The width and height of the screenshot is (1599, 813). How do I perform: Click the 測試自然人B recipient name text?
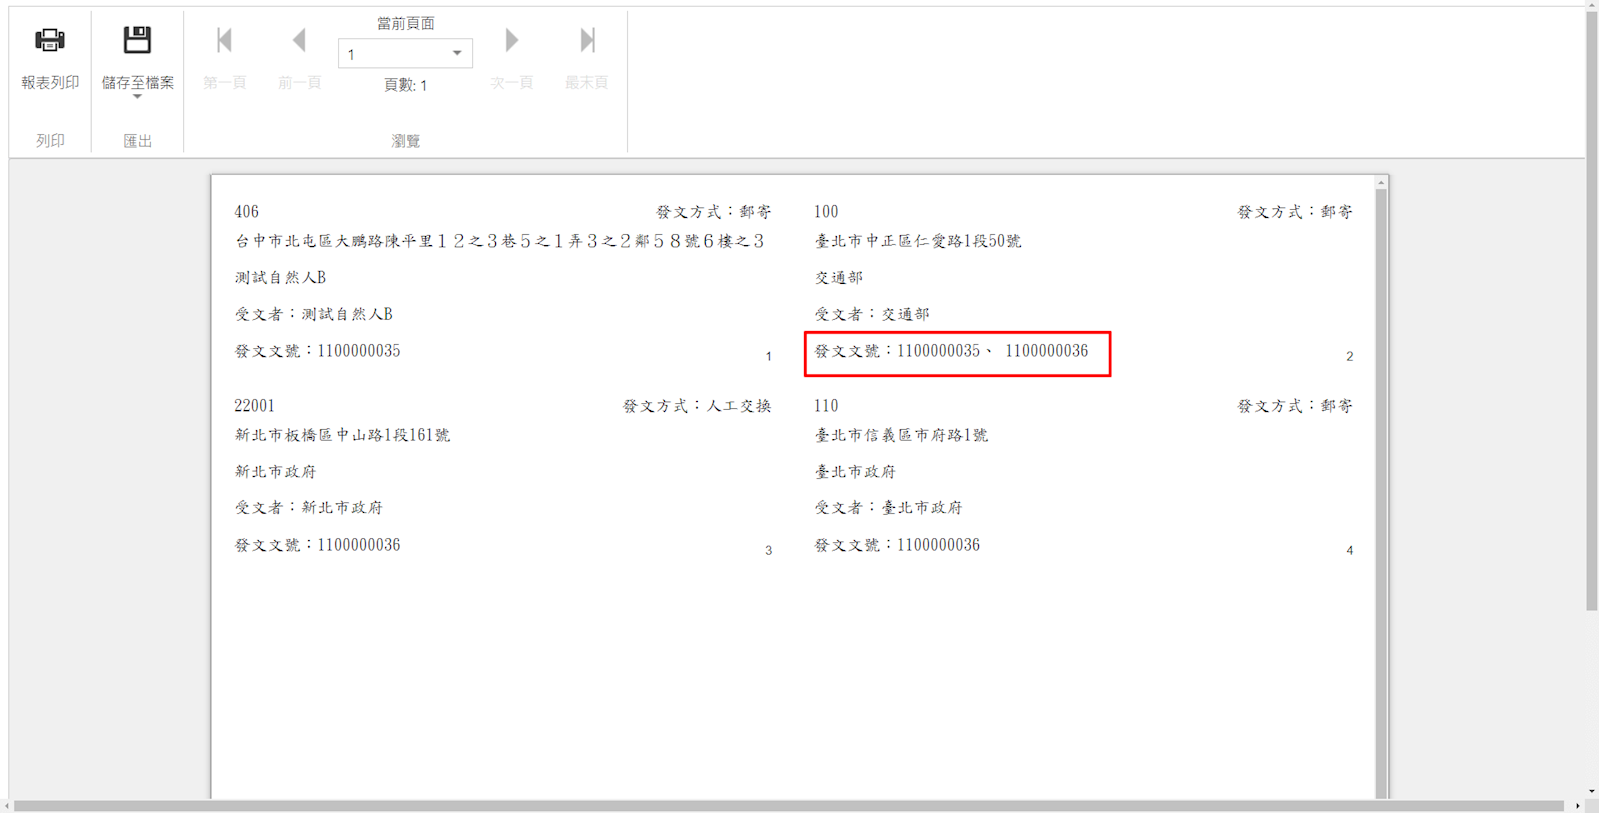tap(280, 278)
